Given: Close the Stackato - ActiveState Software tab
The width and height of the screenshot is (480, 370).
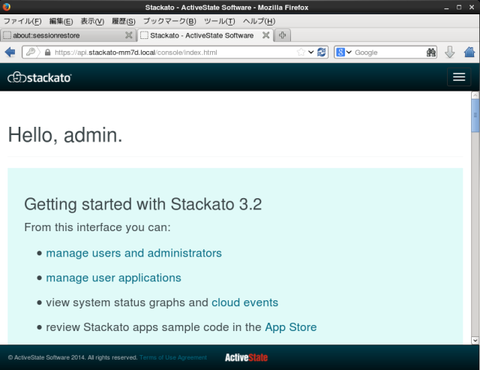Looking at the screenshot, I should [x=266, y=35].
